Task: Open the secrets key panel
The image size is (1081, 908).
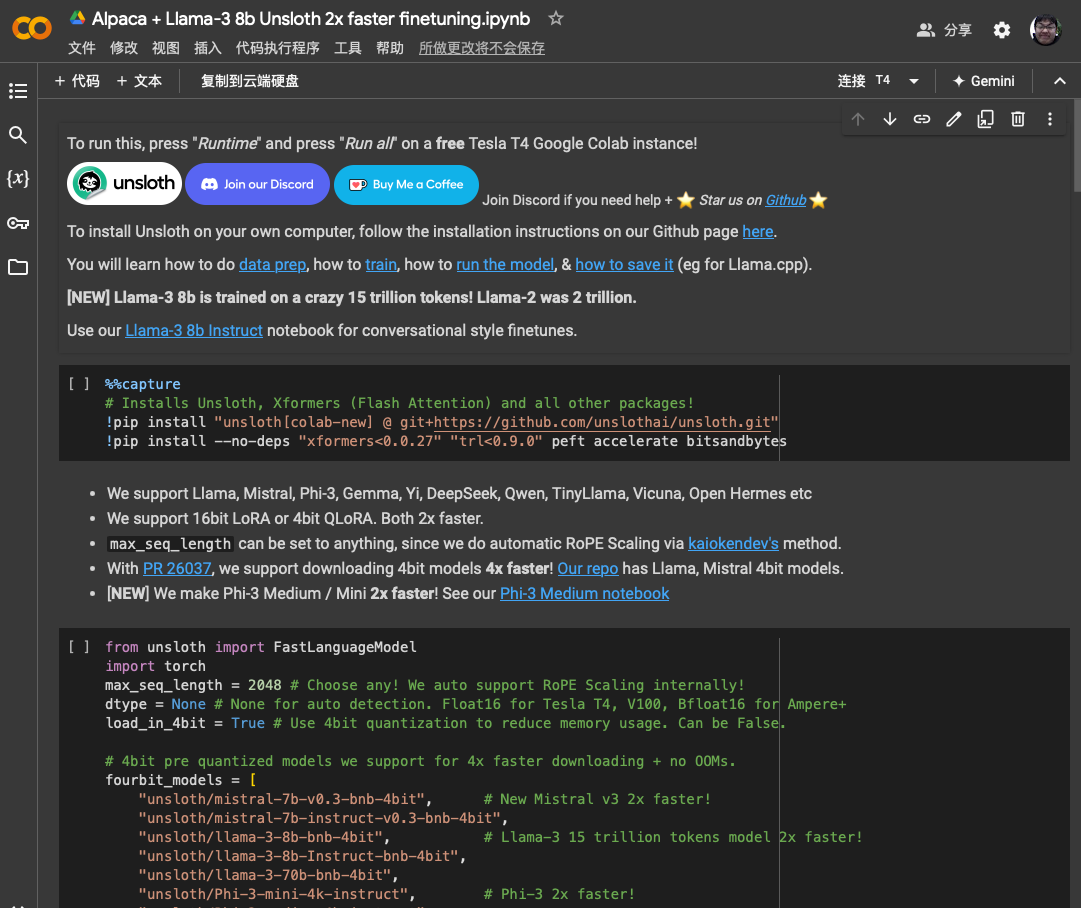Action: (18, 223)
